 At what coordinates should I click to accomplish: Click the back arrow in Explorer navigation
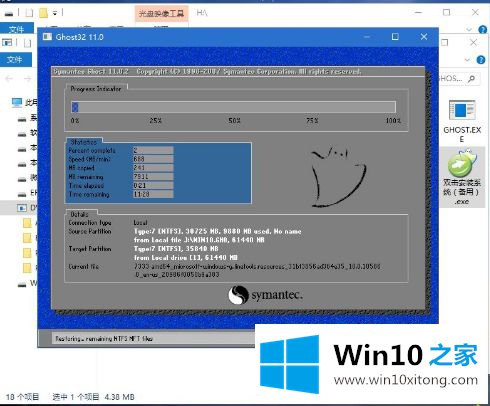pos(9,79)
